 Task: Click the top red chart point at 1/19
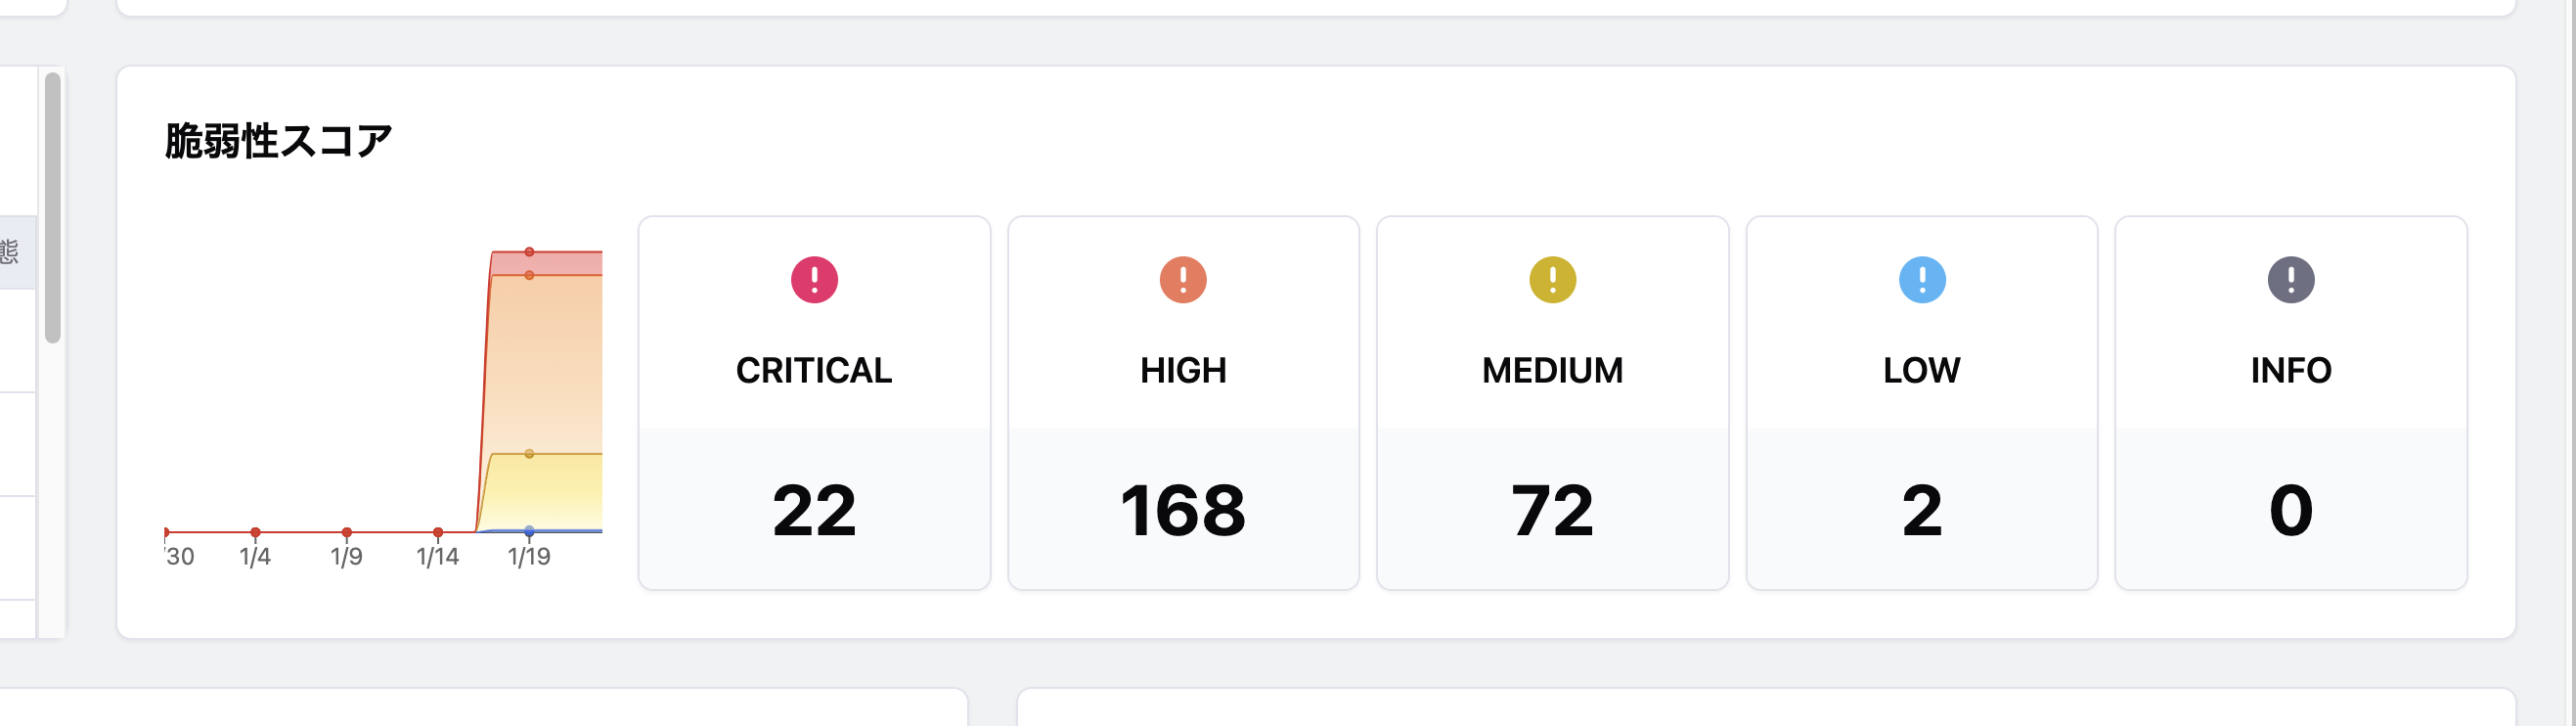(529, 252)
